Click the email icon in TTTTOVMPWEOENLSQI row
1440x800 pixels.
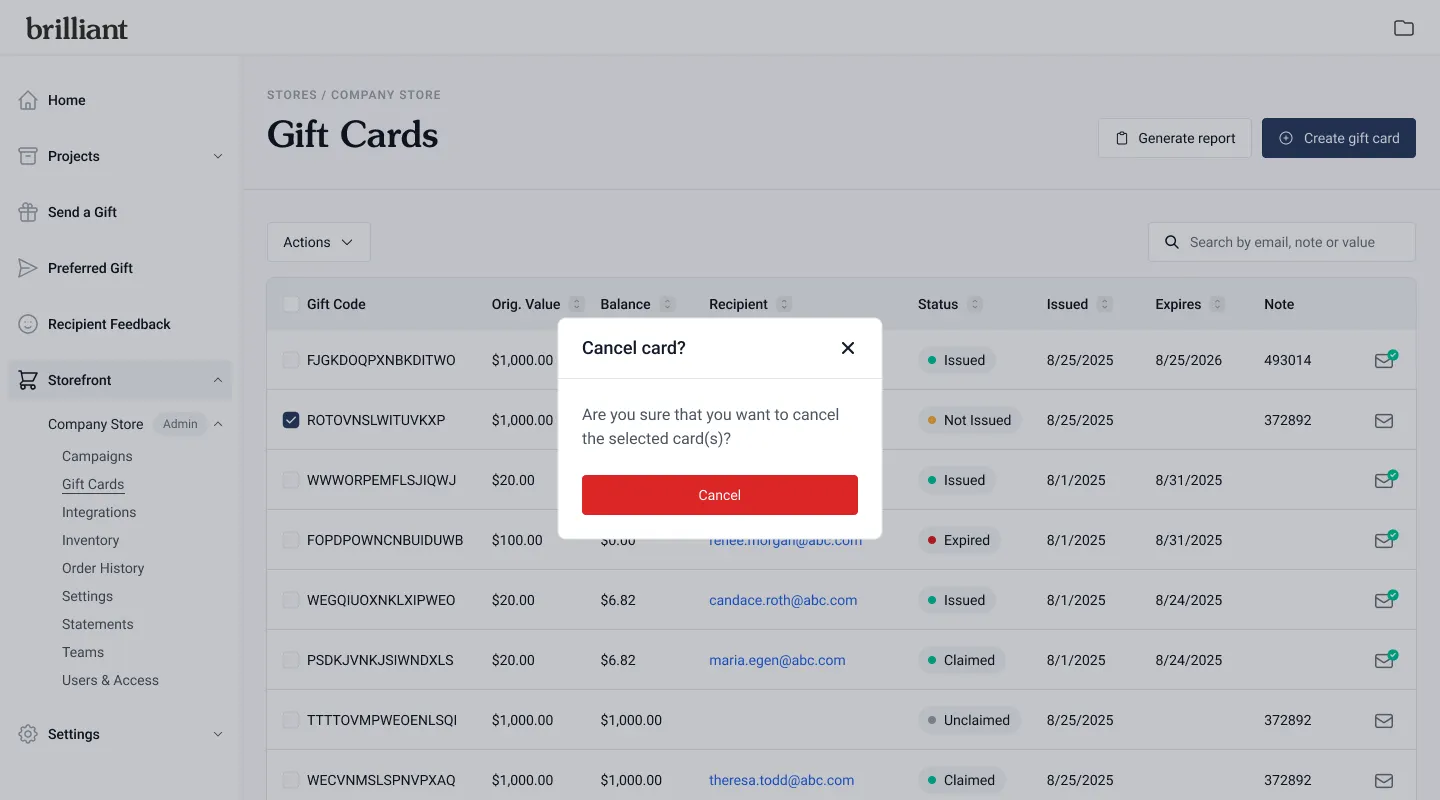tap(1384, 720)
